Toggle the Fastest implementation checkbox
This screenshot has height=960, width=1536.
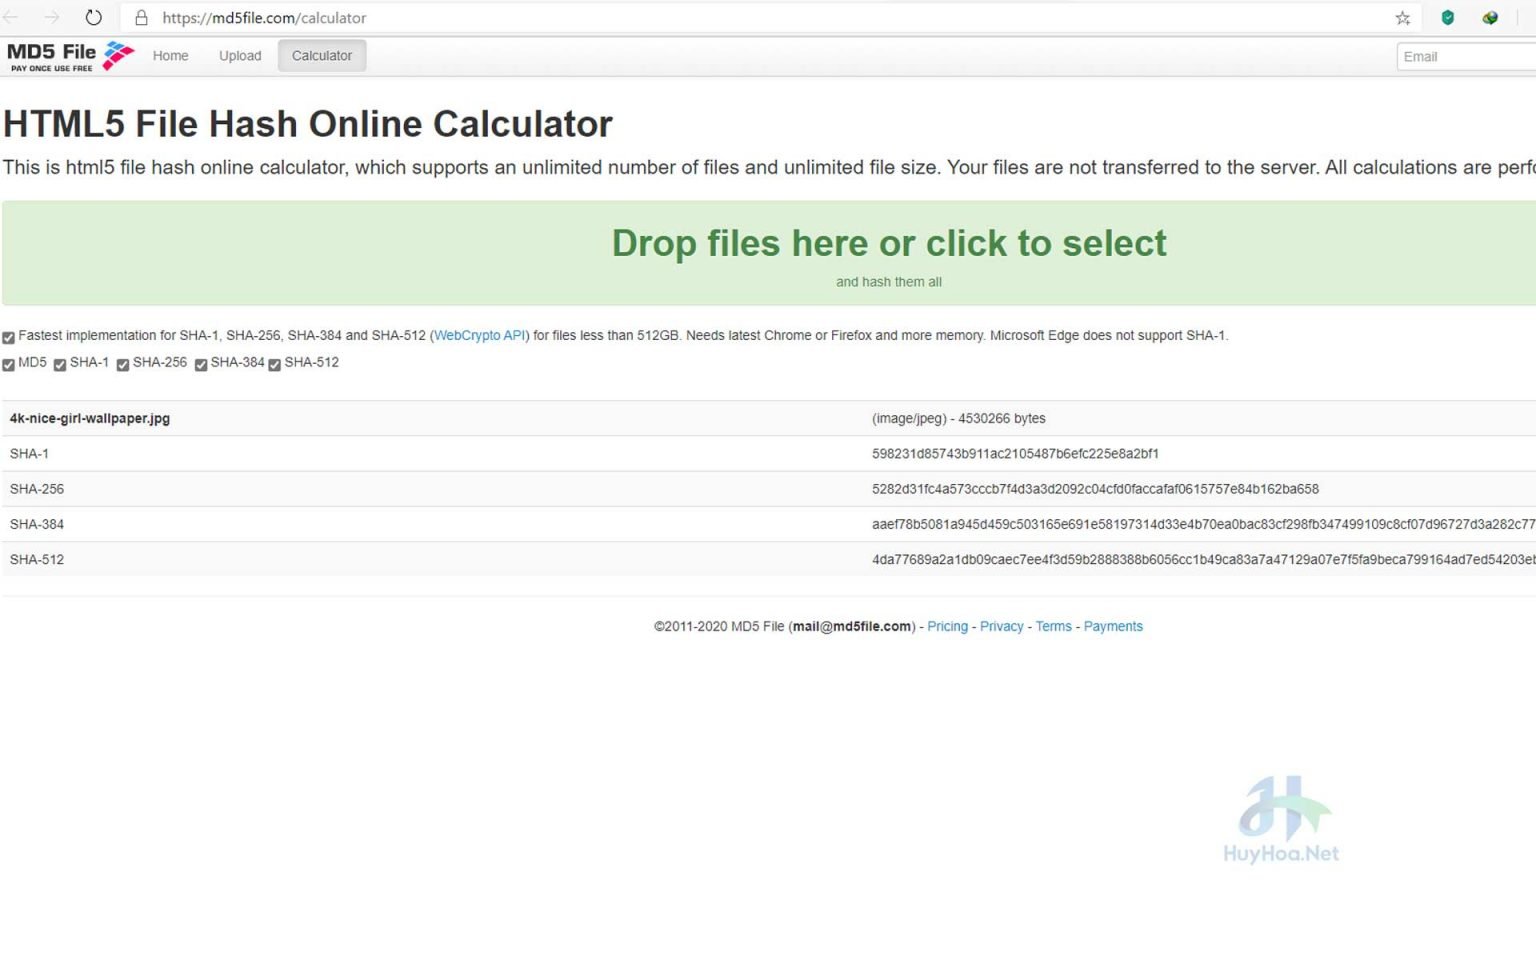pyautogui.click(x=9, y=337)
